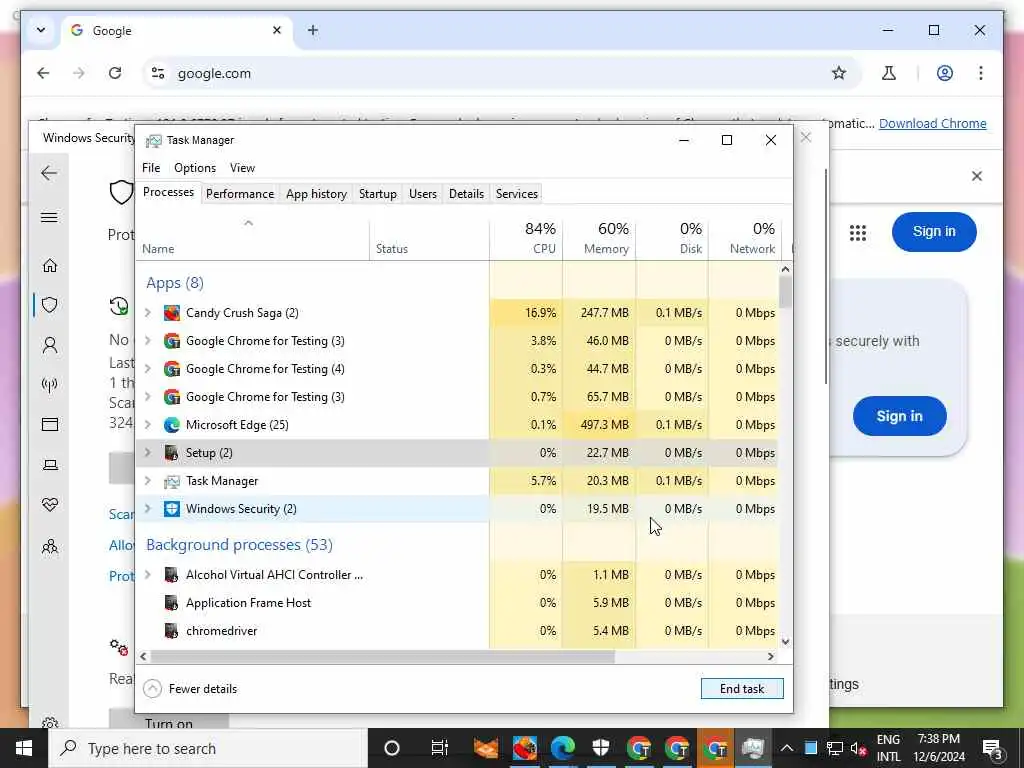Click the top Sign in button on Google
The height and width of the screenshot is (768, 1024).
(x=934, y=232)
